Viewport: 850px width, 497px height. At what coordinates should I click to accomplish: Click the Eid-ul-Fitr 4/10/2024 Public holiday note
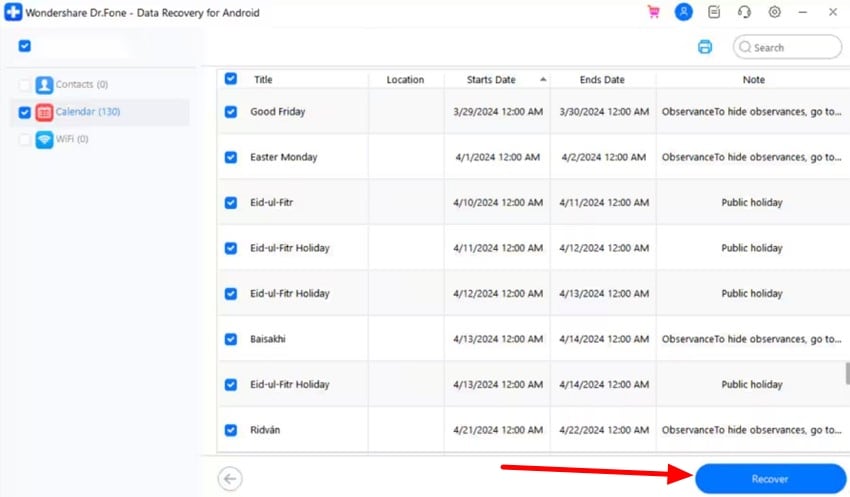click(752, 203)
